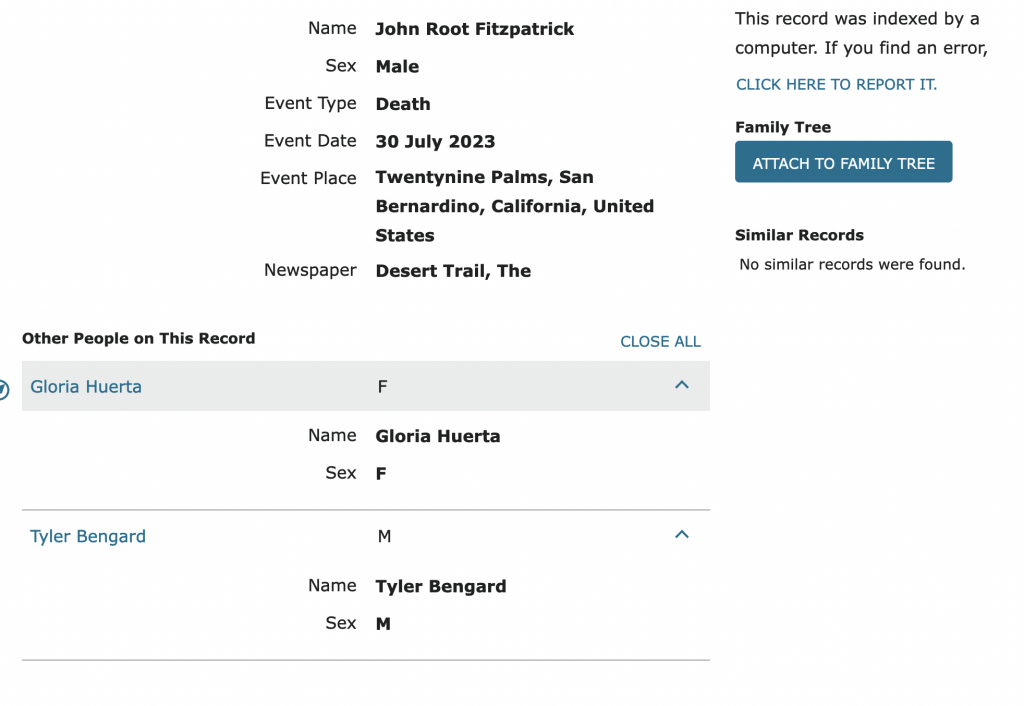Open the 'Click here to report it' link

click(836, 84)
